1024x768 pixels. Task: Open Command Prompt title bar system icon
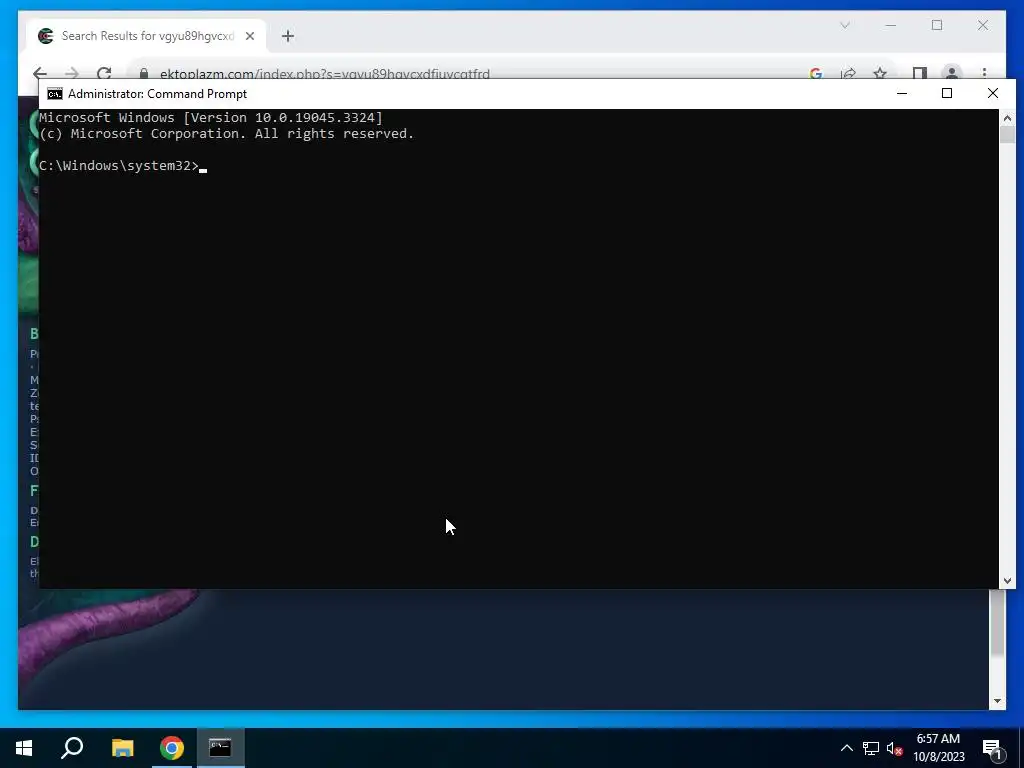[55, 94]
